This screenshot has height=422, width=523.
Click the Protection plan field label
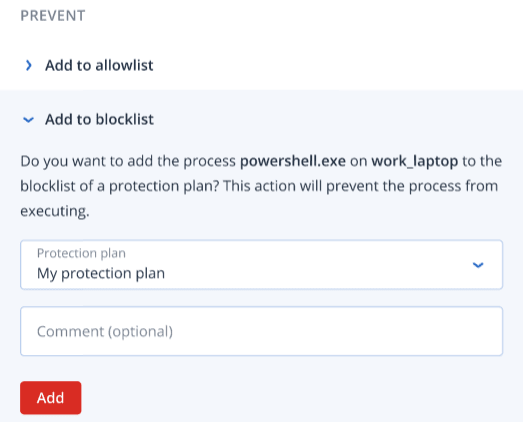(81, 253)
